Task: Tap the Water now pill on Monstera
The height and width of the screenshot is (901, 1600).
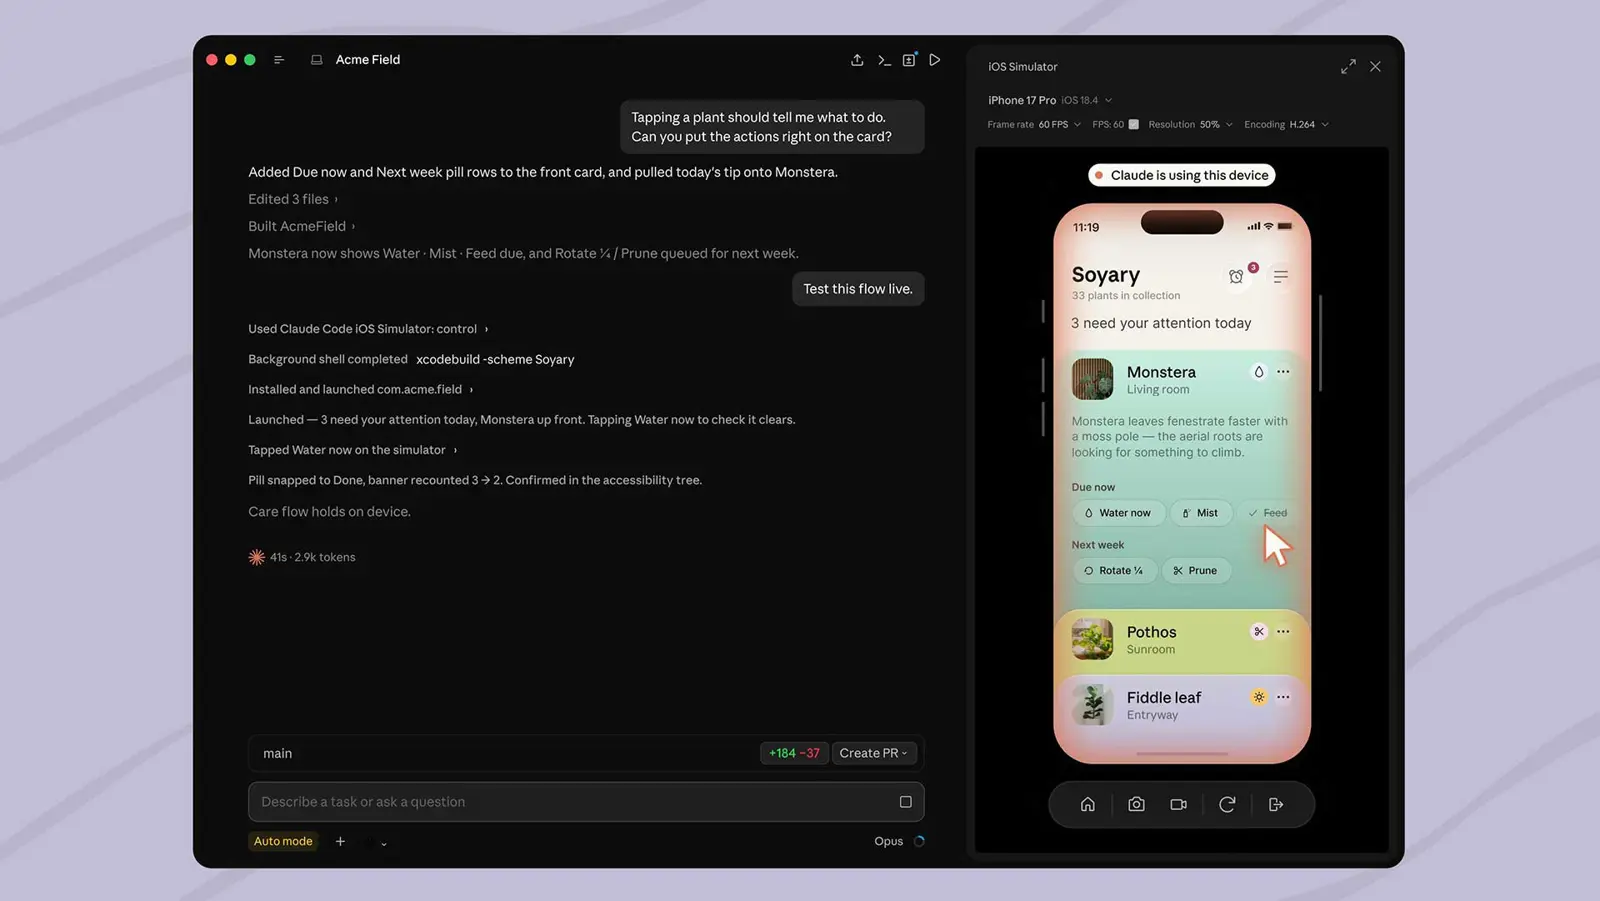Action: click(1118, 513)
